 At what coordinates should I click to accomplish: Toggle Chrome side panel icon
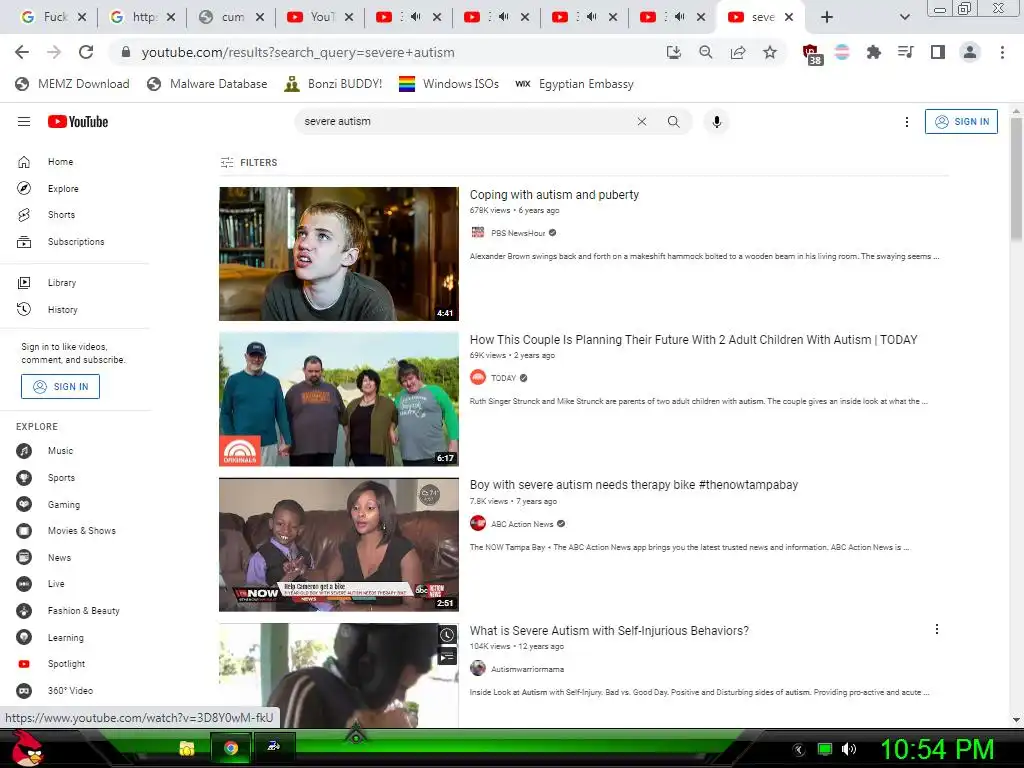(938, 52)
